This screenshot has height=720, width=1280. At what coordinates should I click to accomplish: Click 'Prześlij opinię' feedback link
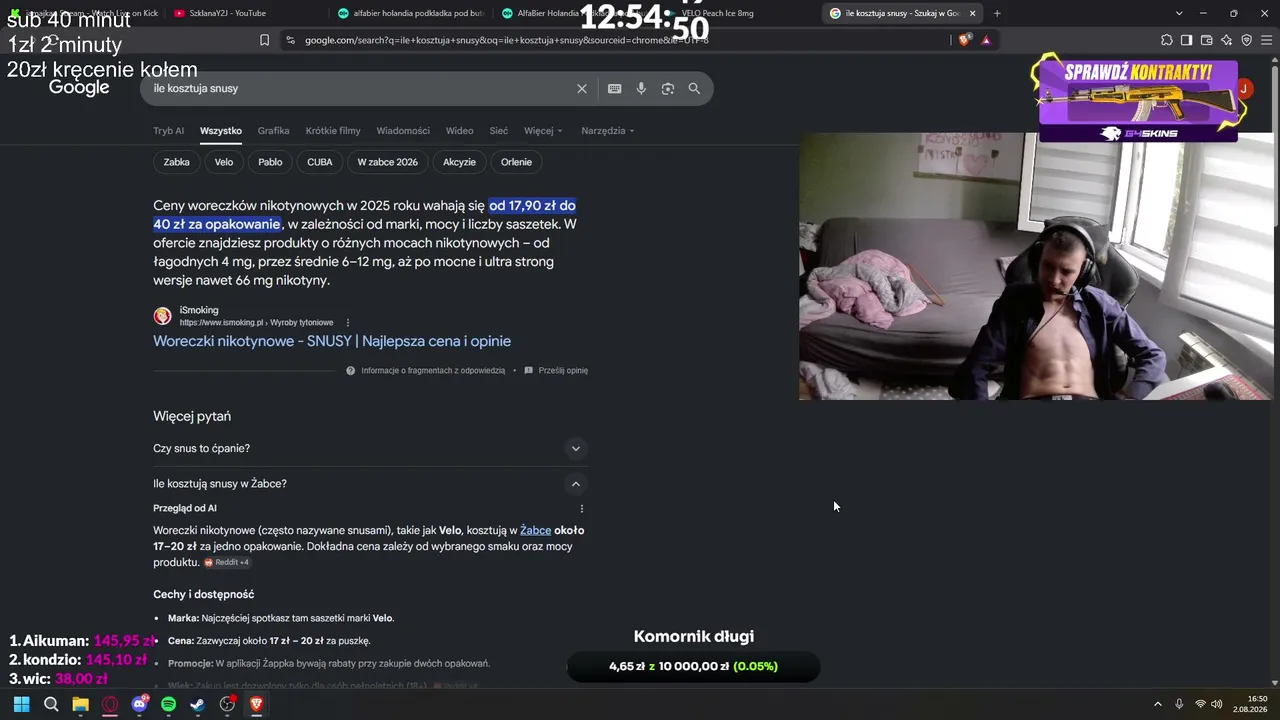pyautogui.click(x=556, y=371)
